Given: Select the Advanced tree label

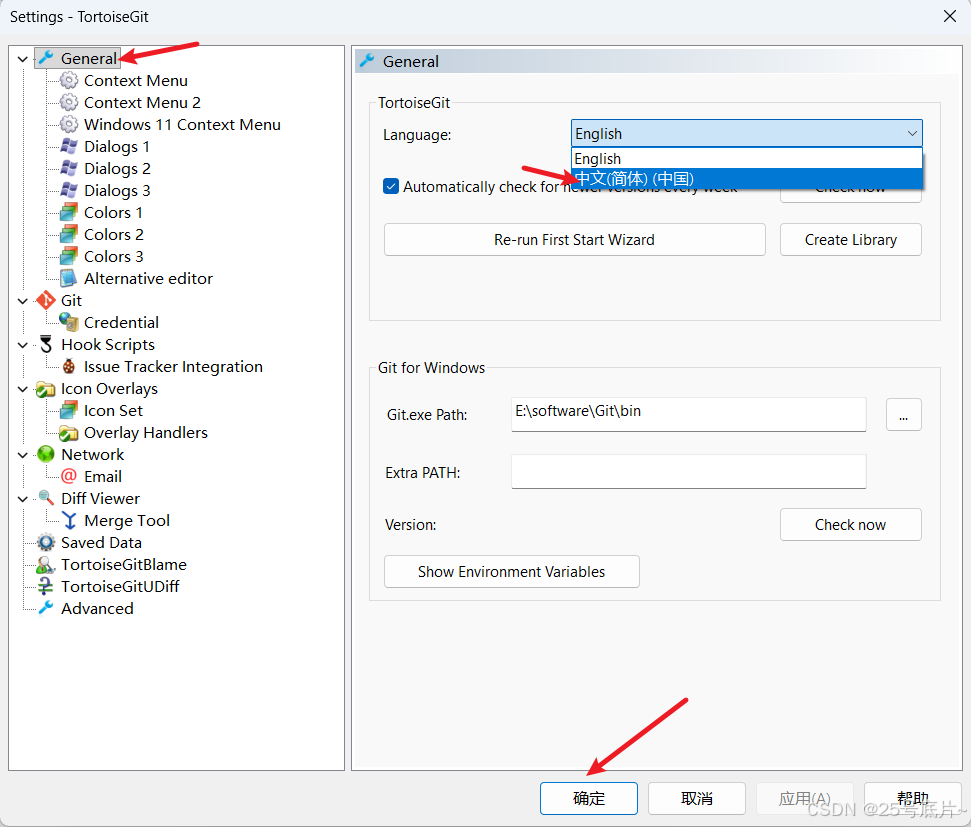Looking at the screenshot, I should pos(97,608).
